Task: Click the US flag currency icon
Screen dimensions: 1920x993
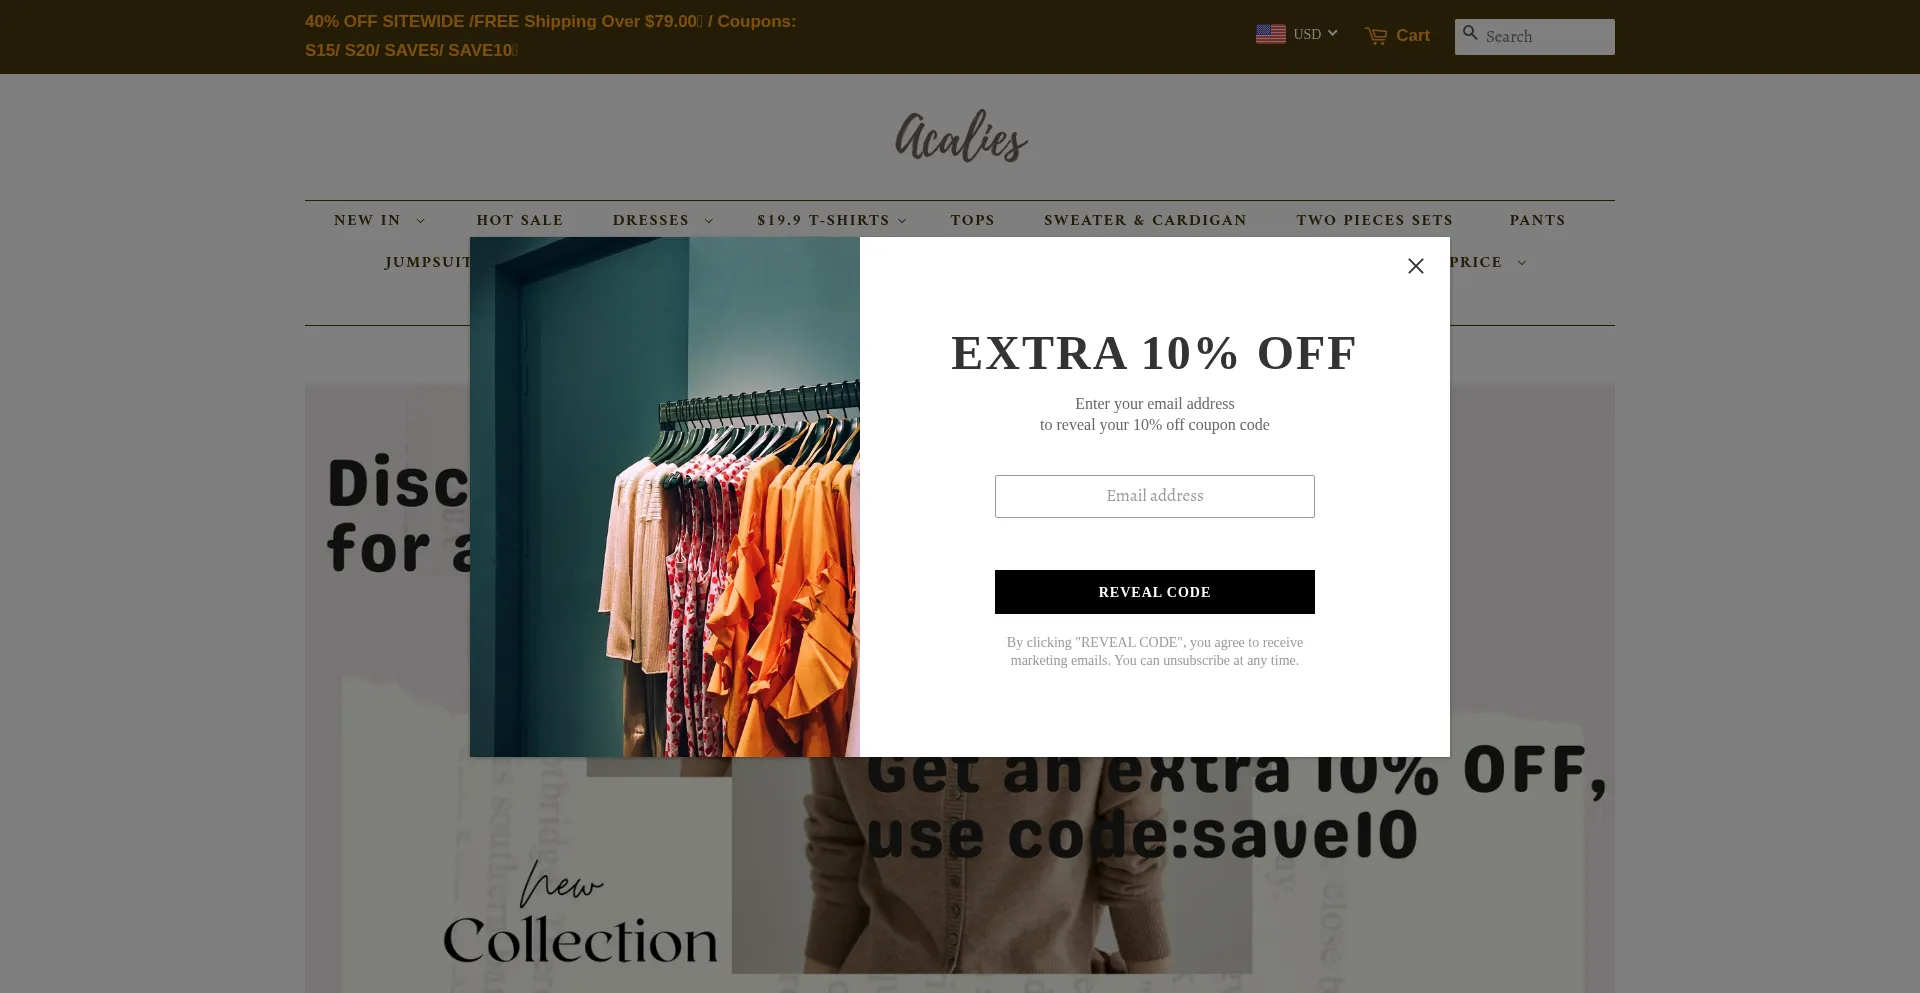Action: tap(1271, 34)
